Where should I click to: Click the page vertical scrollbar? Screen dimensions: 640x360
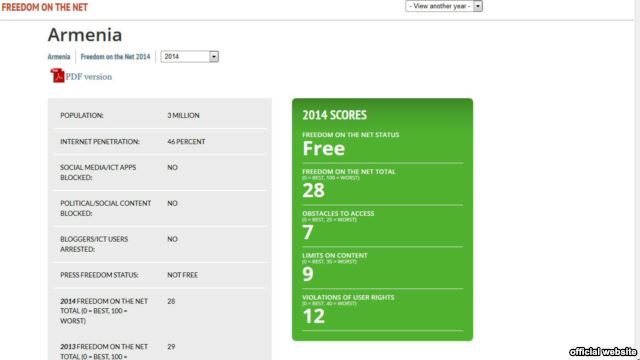(637, 180)
